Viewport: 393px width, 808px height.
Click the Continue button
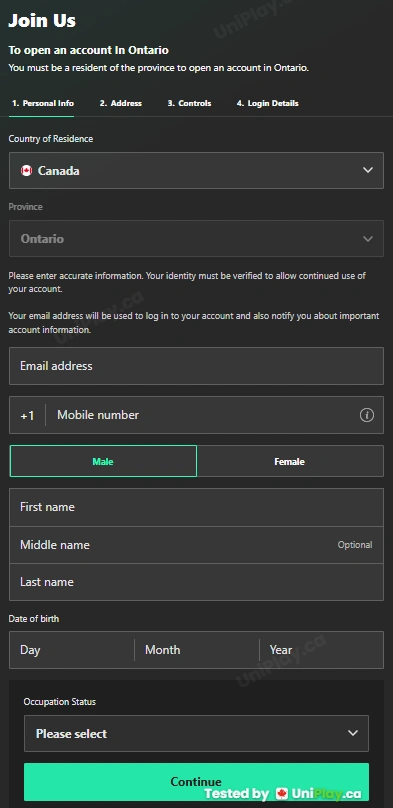point(196,782)
